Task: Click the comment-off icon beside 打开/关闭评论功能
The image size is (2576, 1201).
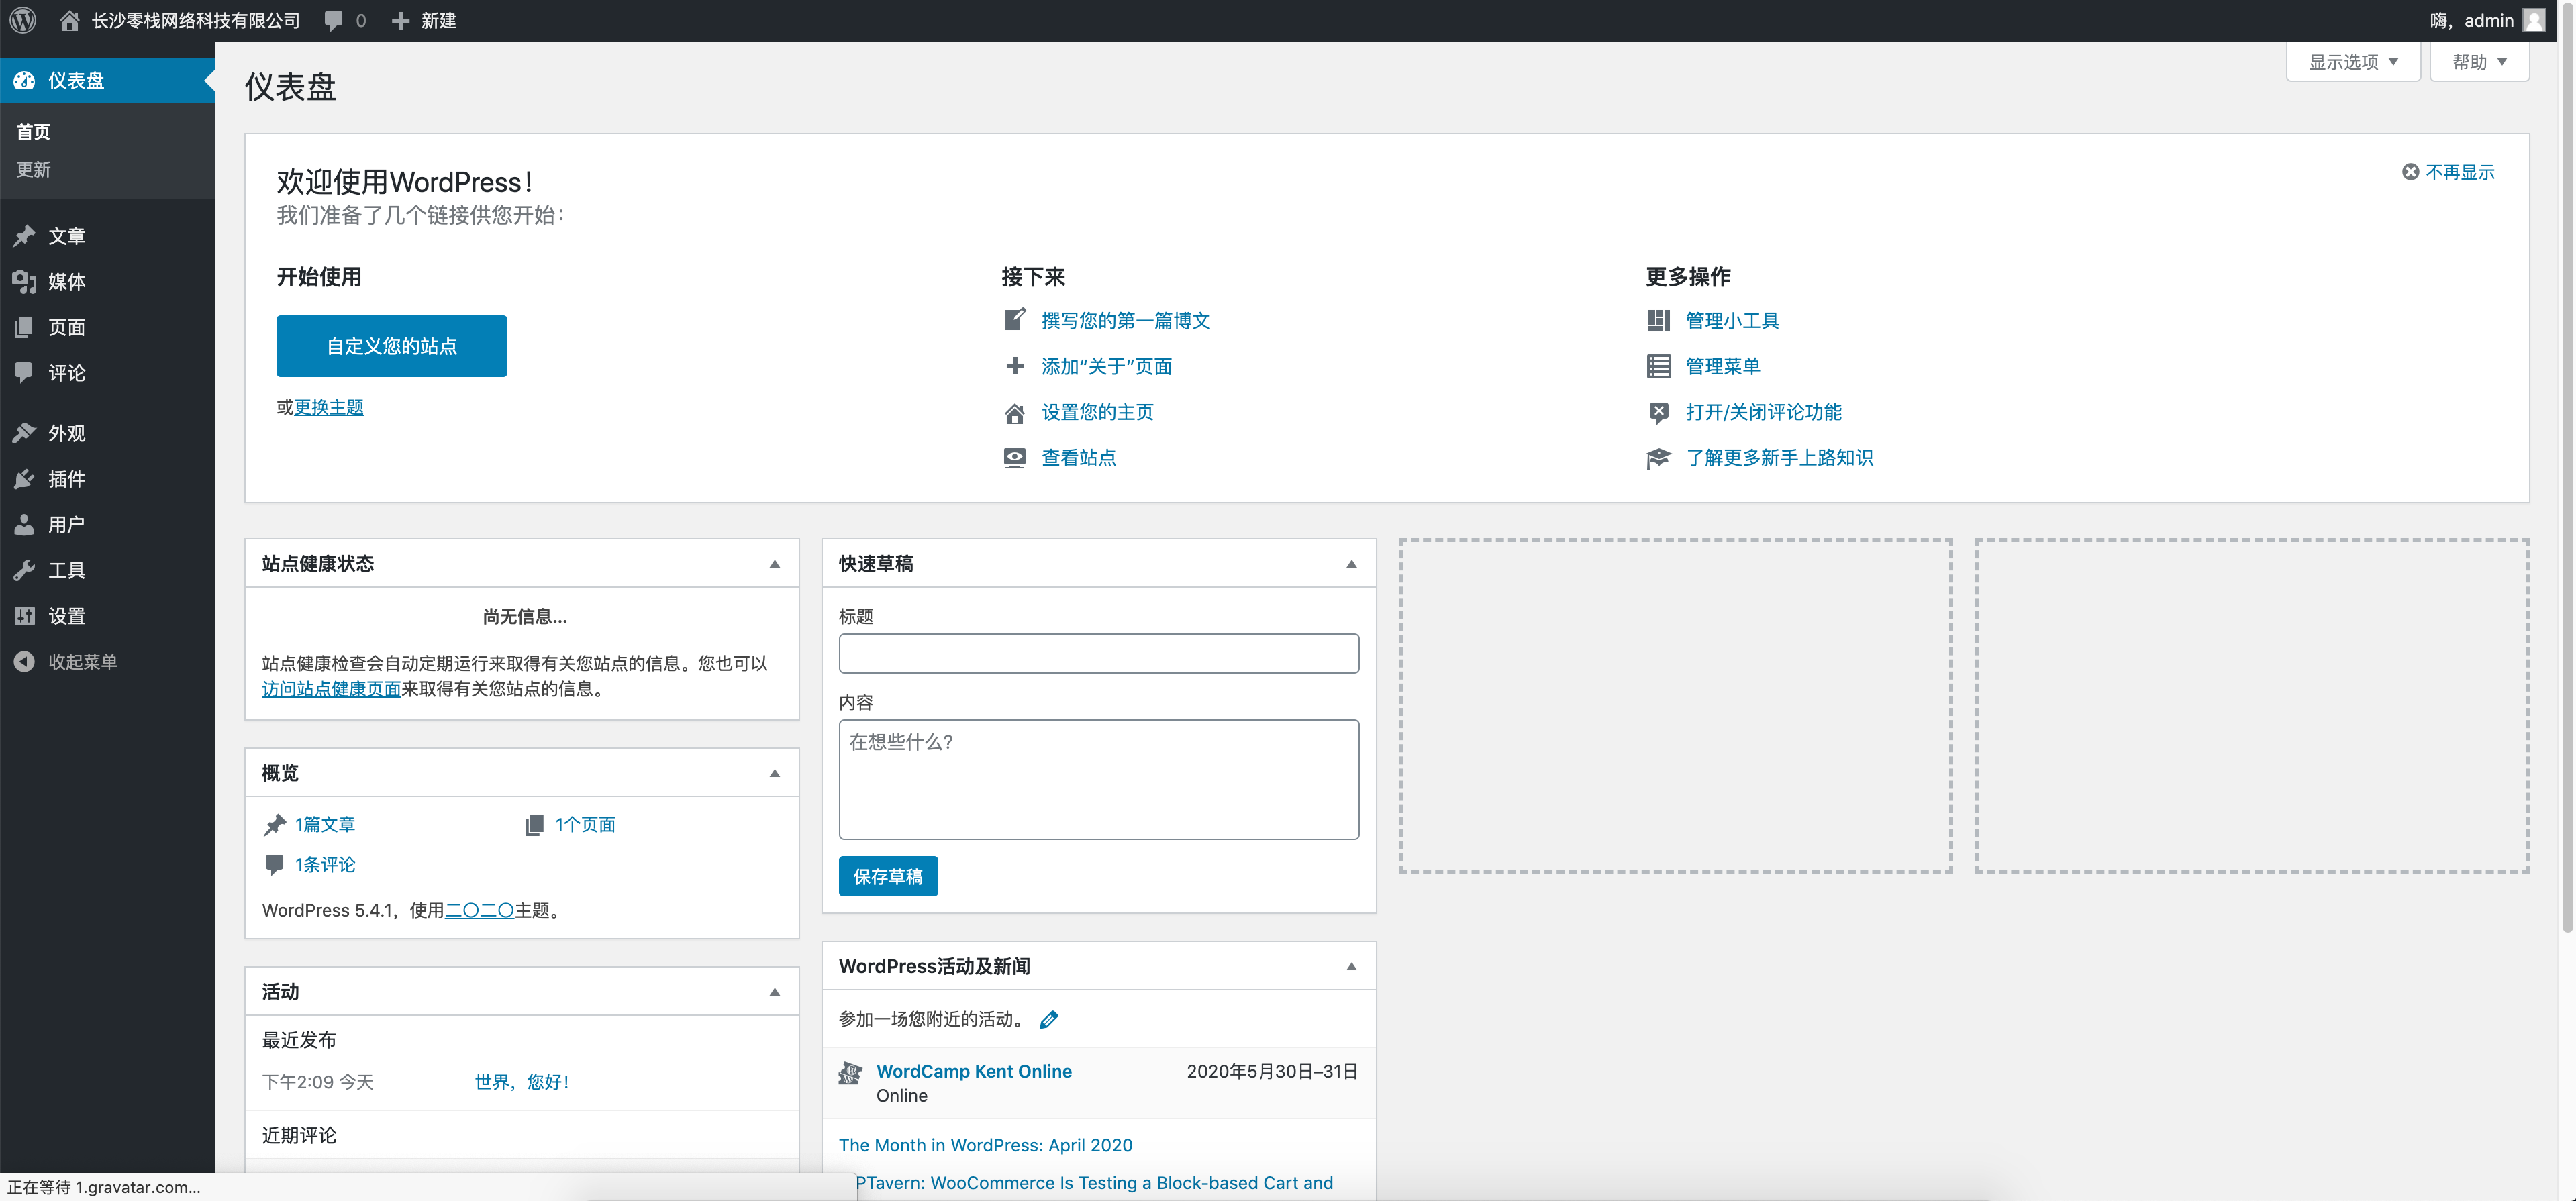Action: coord(1659,412)
